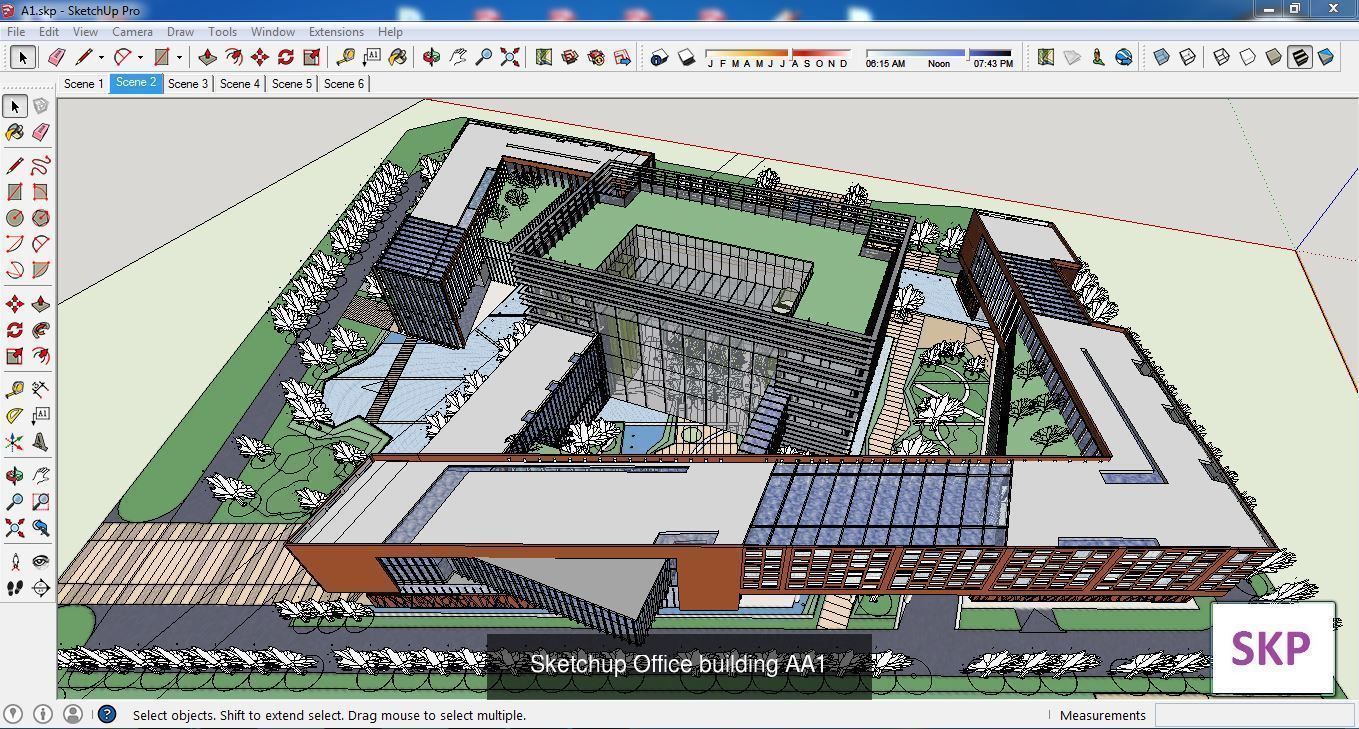Switch to Wireframe style
Screen dimensions: 1359x729
1222,57
